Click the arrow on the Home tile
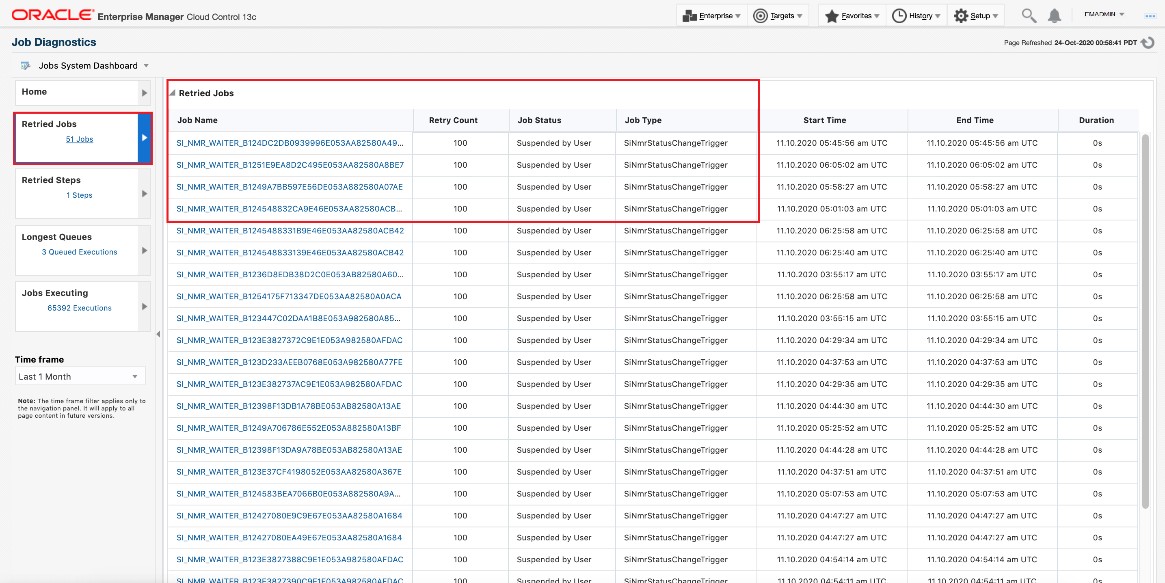The width and height of the screenshot is (1165, 583). [x=145, y=93]
